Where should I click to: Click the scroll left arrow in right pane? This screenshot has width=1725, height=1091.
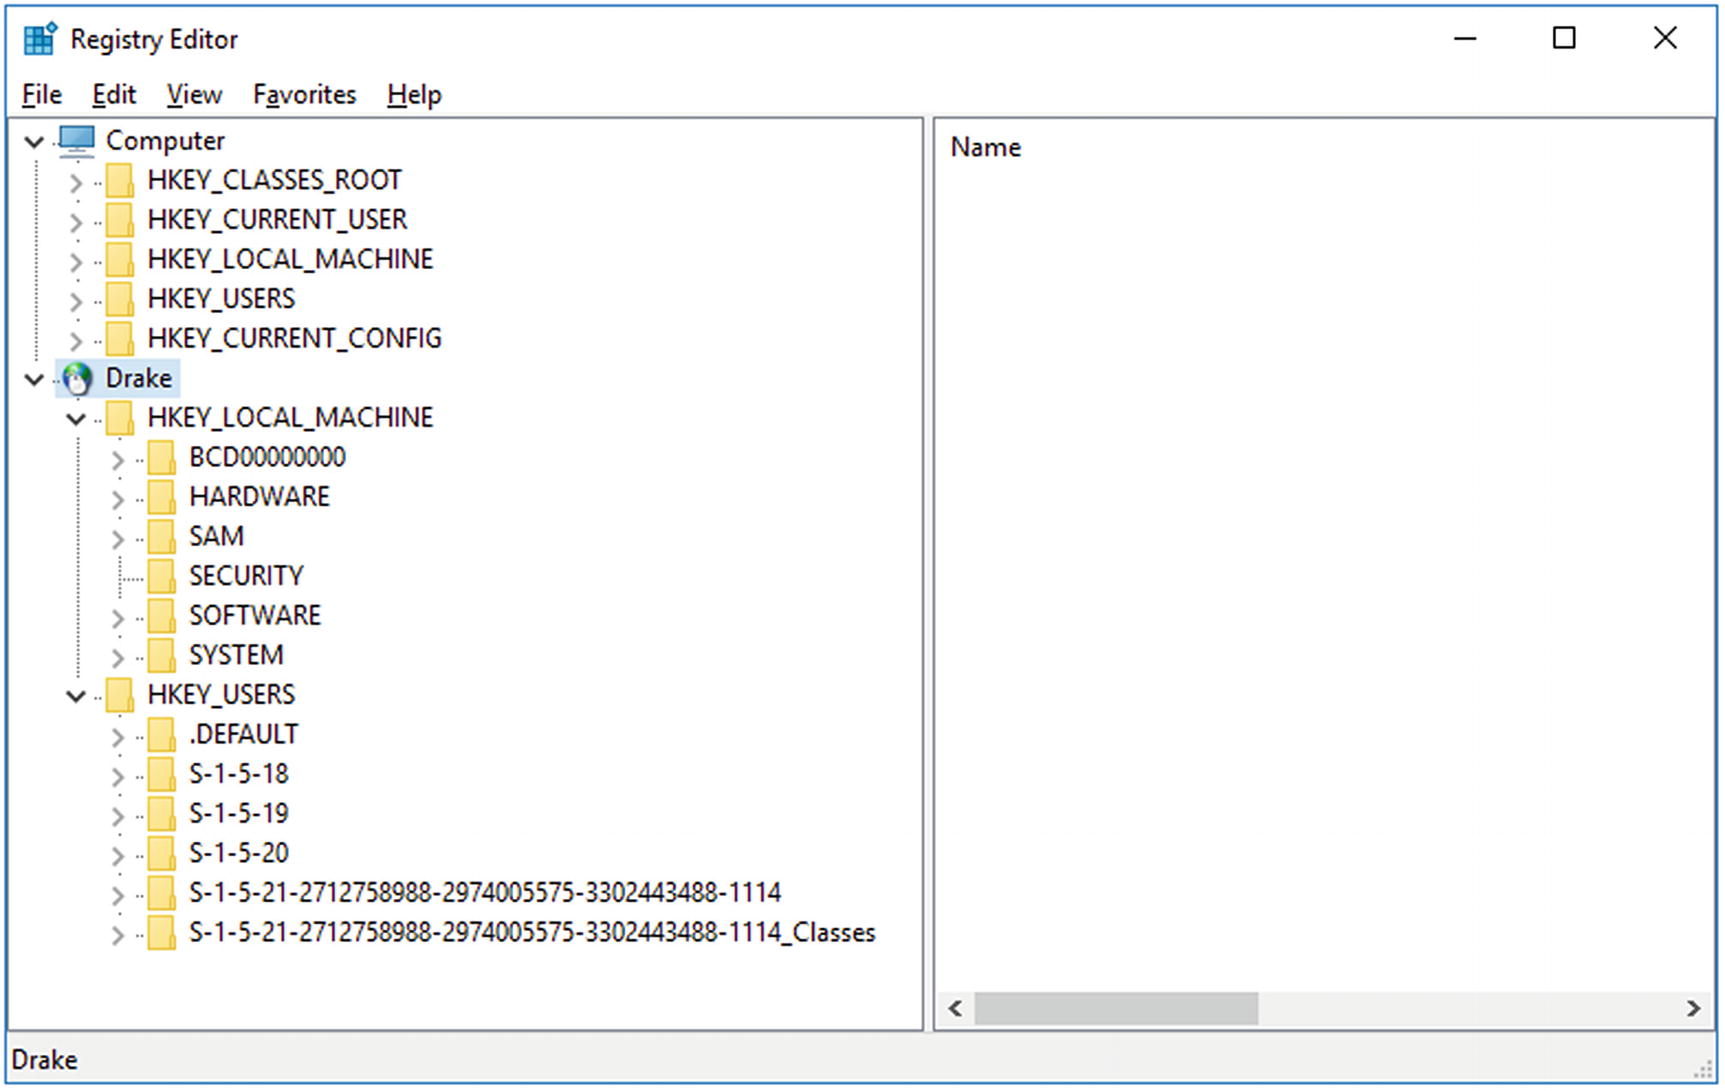[x=955, y=1008]
